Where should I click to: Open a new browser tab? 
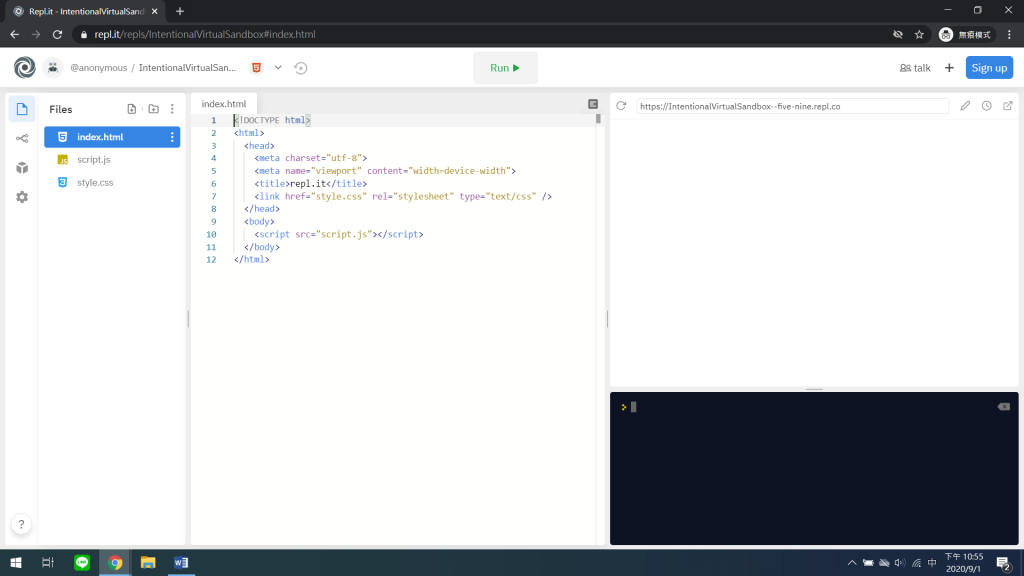(x=180, y=11)
